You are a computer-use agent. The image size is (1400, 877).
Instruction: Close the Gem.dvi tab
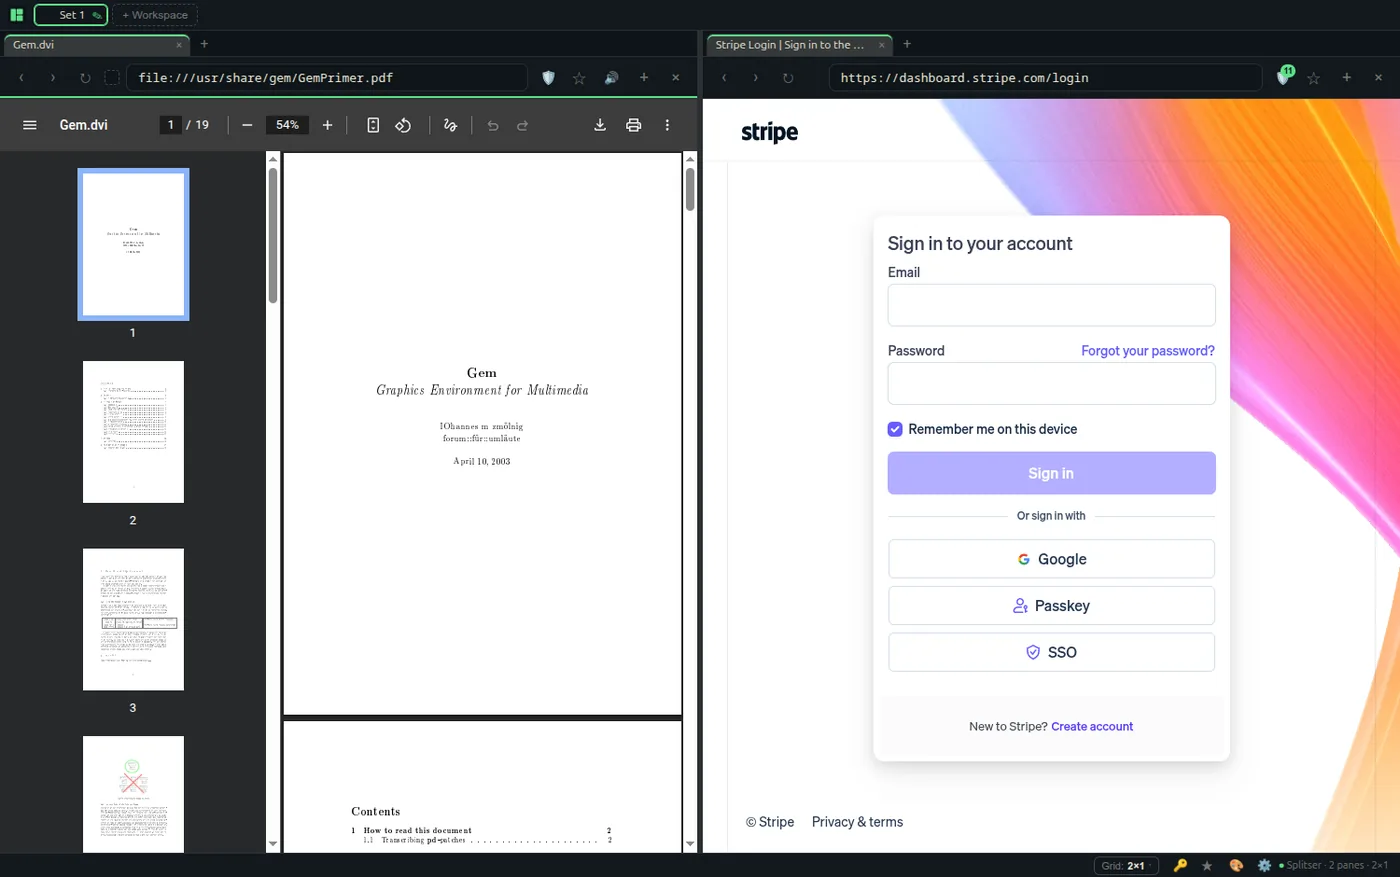179,45
